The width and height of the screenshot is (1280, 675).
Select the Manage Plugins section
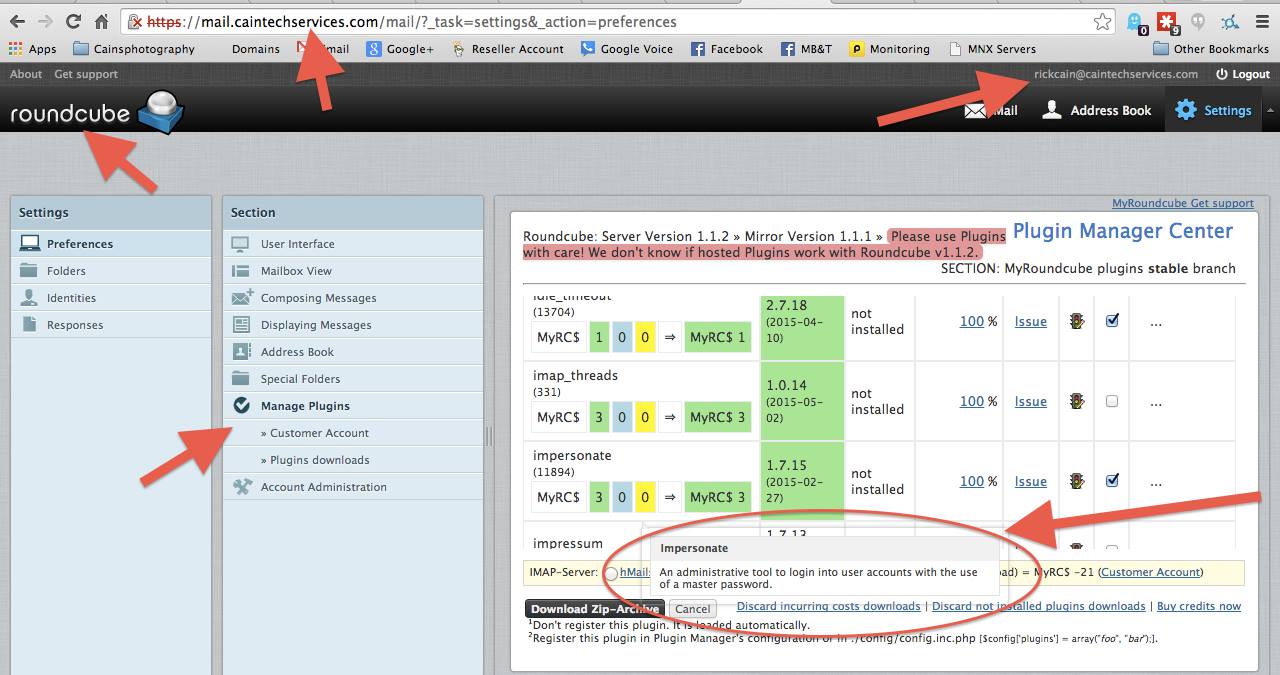tap(353, 406)
